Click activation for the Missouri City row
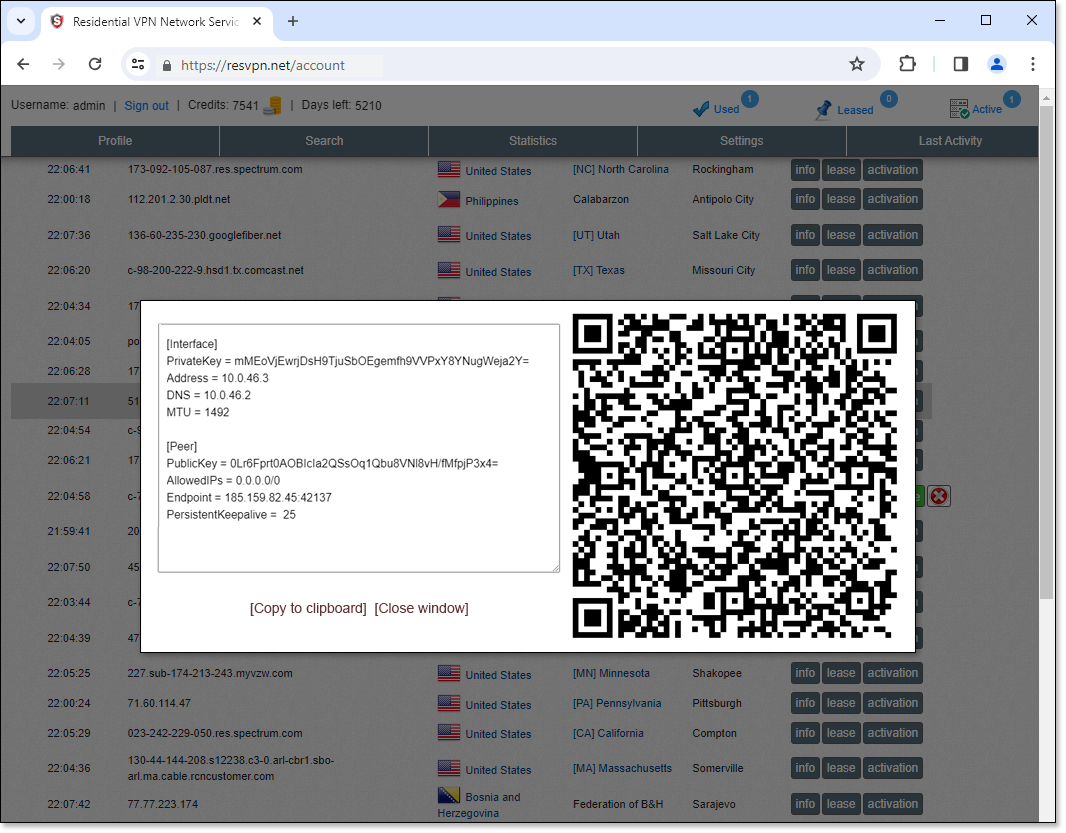The width and height of the screenshot is (1066, 833). click(x=893, y=270)
